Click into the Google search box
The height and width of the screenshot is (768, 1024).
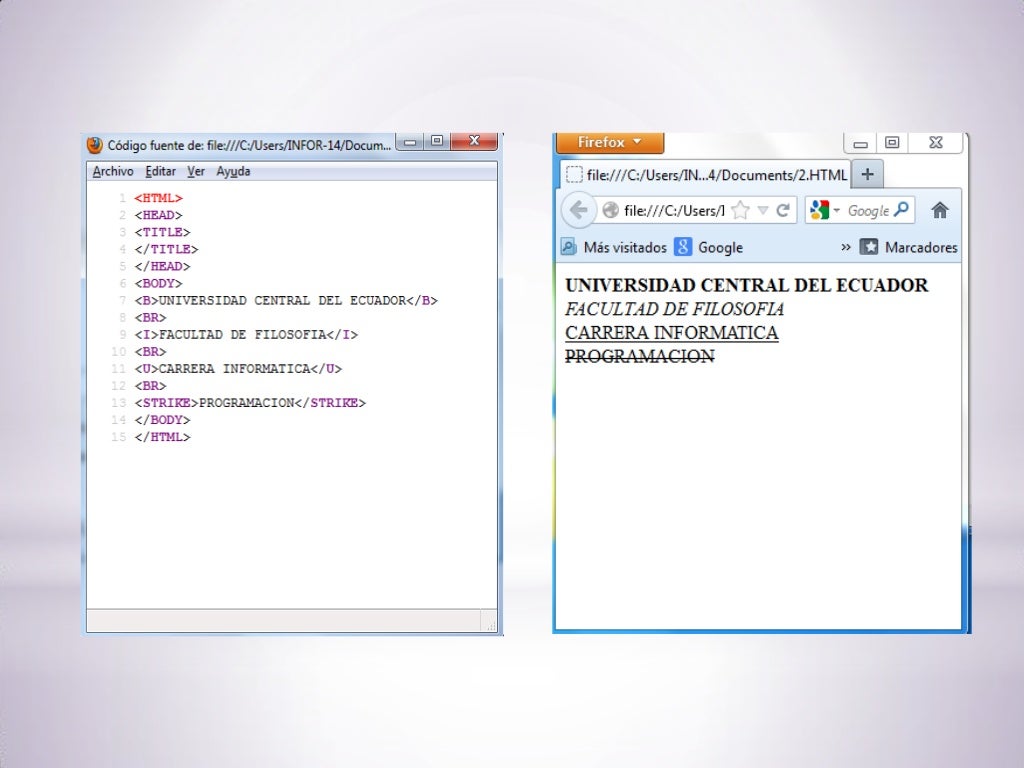pos(868,210)
